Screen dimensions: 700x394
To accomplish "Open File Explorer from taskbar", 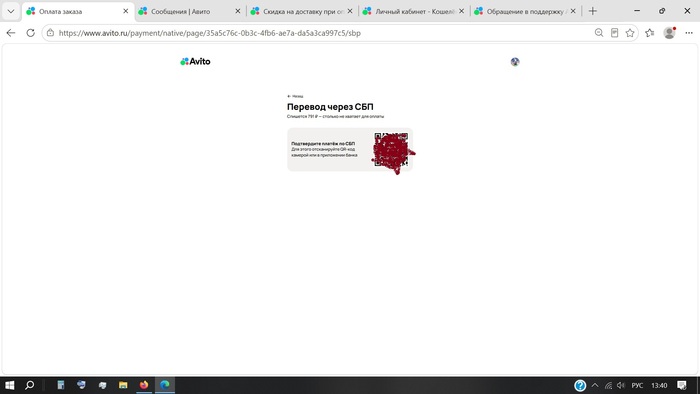I will tap(123, 385).
